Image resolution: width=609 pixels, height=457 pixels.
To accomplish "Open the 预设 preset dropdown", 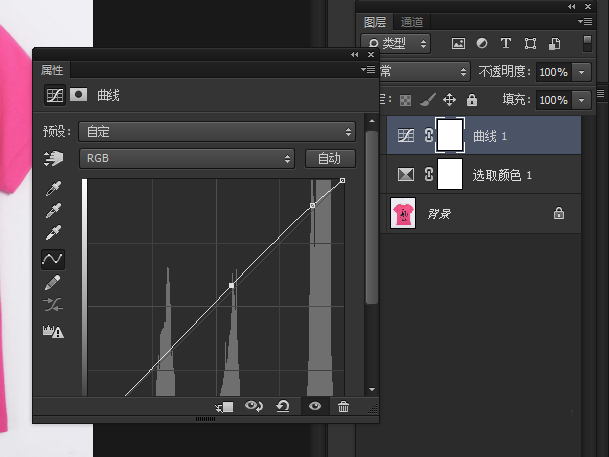I will pos(219,131).
